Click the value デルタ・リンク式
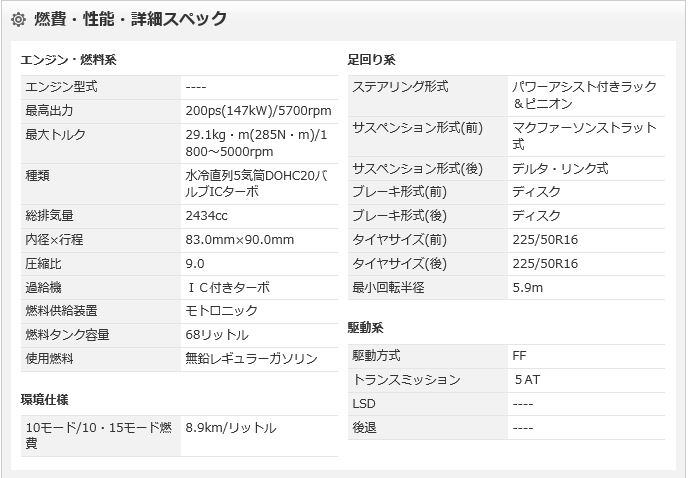The width and height of the screenshot is (688, 478). click(560, 169)
